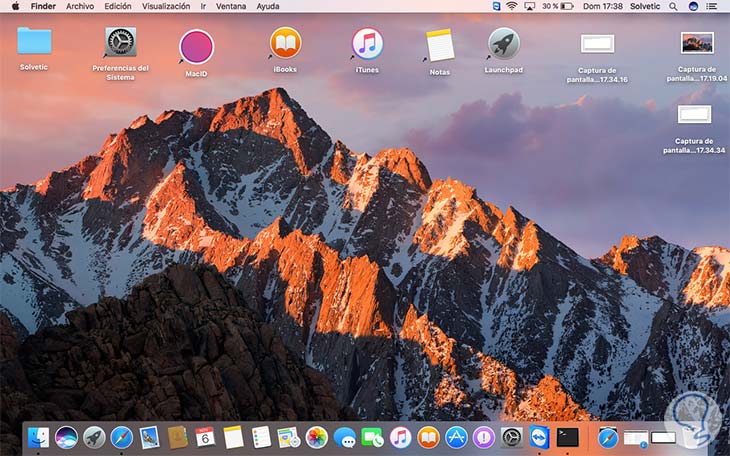Open Photos from the Dock
Image resolution: width=730 pixels, height=456 pixels.
pos(317,437)
